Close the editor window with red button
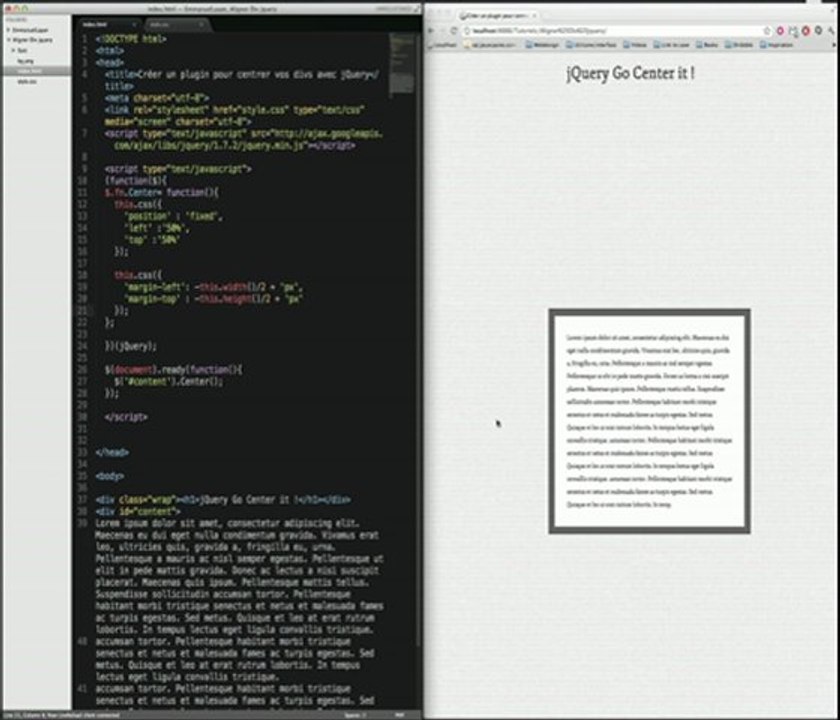The height and width of the screenshot is (720, 840). [x=7, y=9]
